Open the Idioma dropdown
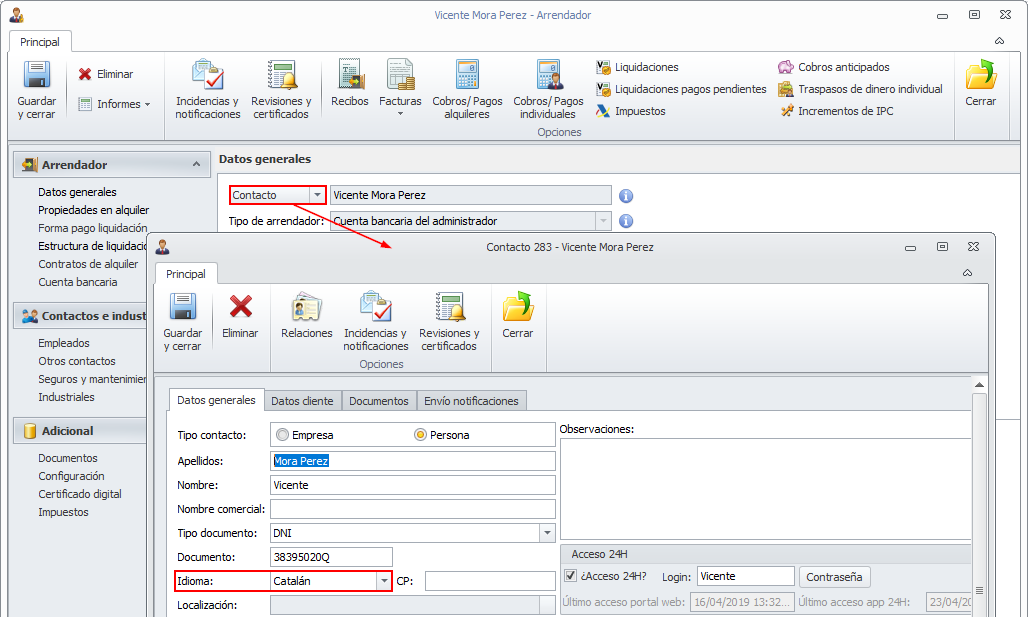 pyautogui.click(x=384, y=581)
